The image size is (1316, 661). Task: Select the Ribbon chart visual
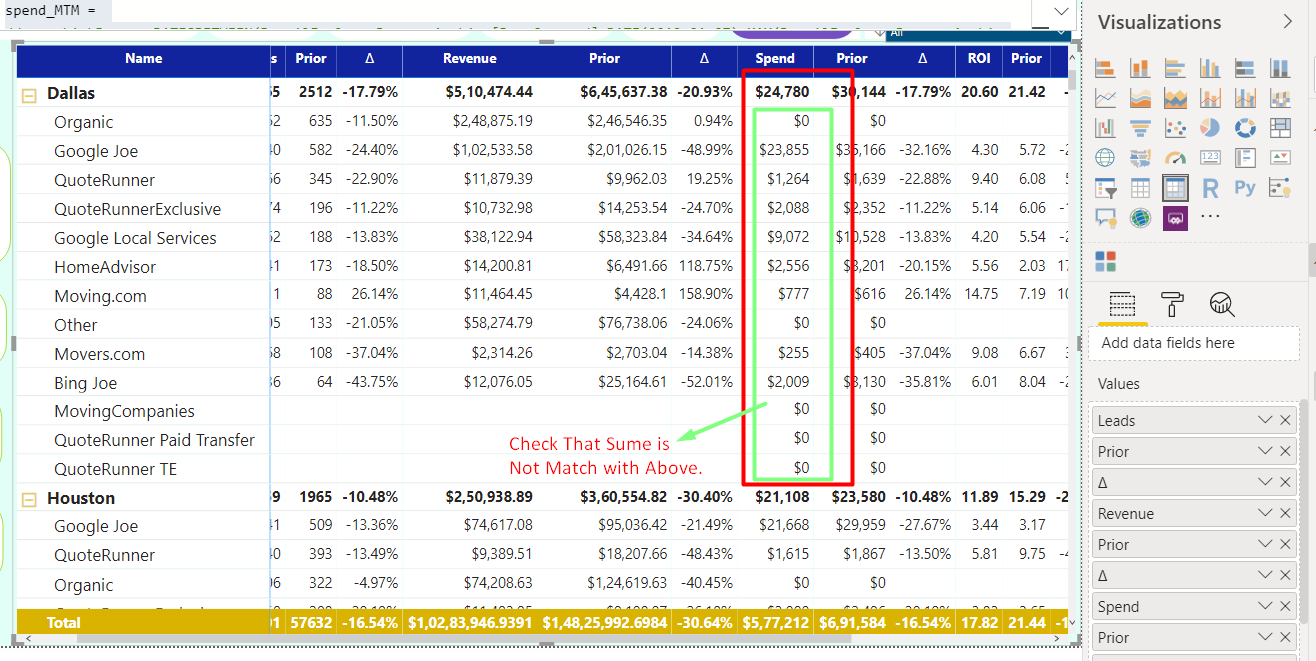1280,98
